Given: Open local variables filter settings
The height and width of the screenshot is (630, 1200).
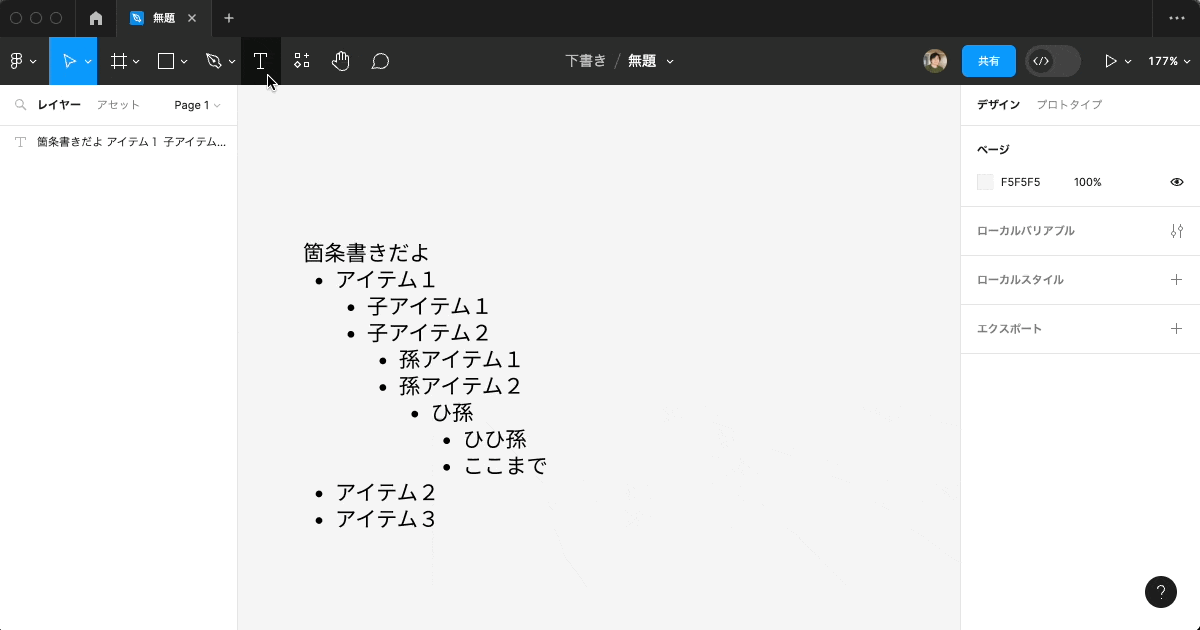Looking at the screenshot, I should (x=1176, y=231).
